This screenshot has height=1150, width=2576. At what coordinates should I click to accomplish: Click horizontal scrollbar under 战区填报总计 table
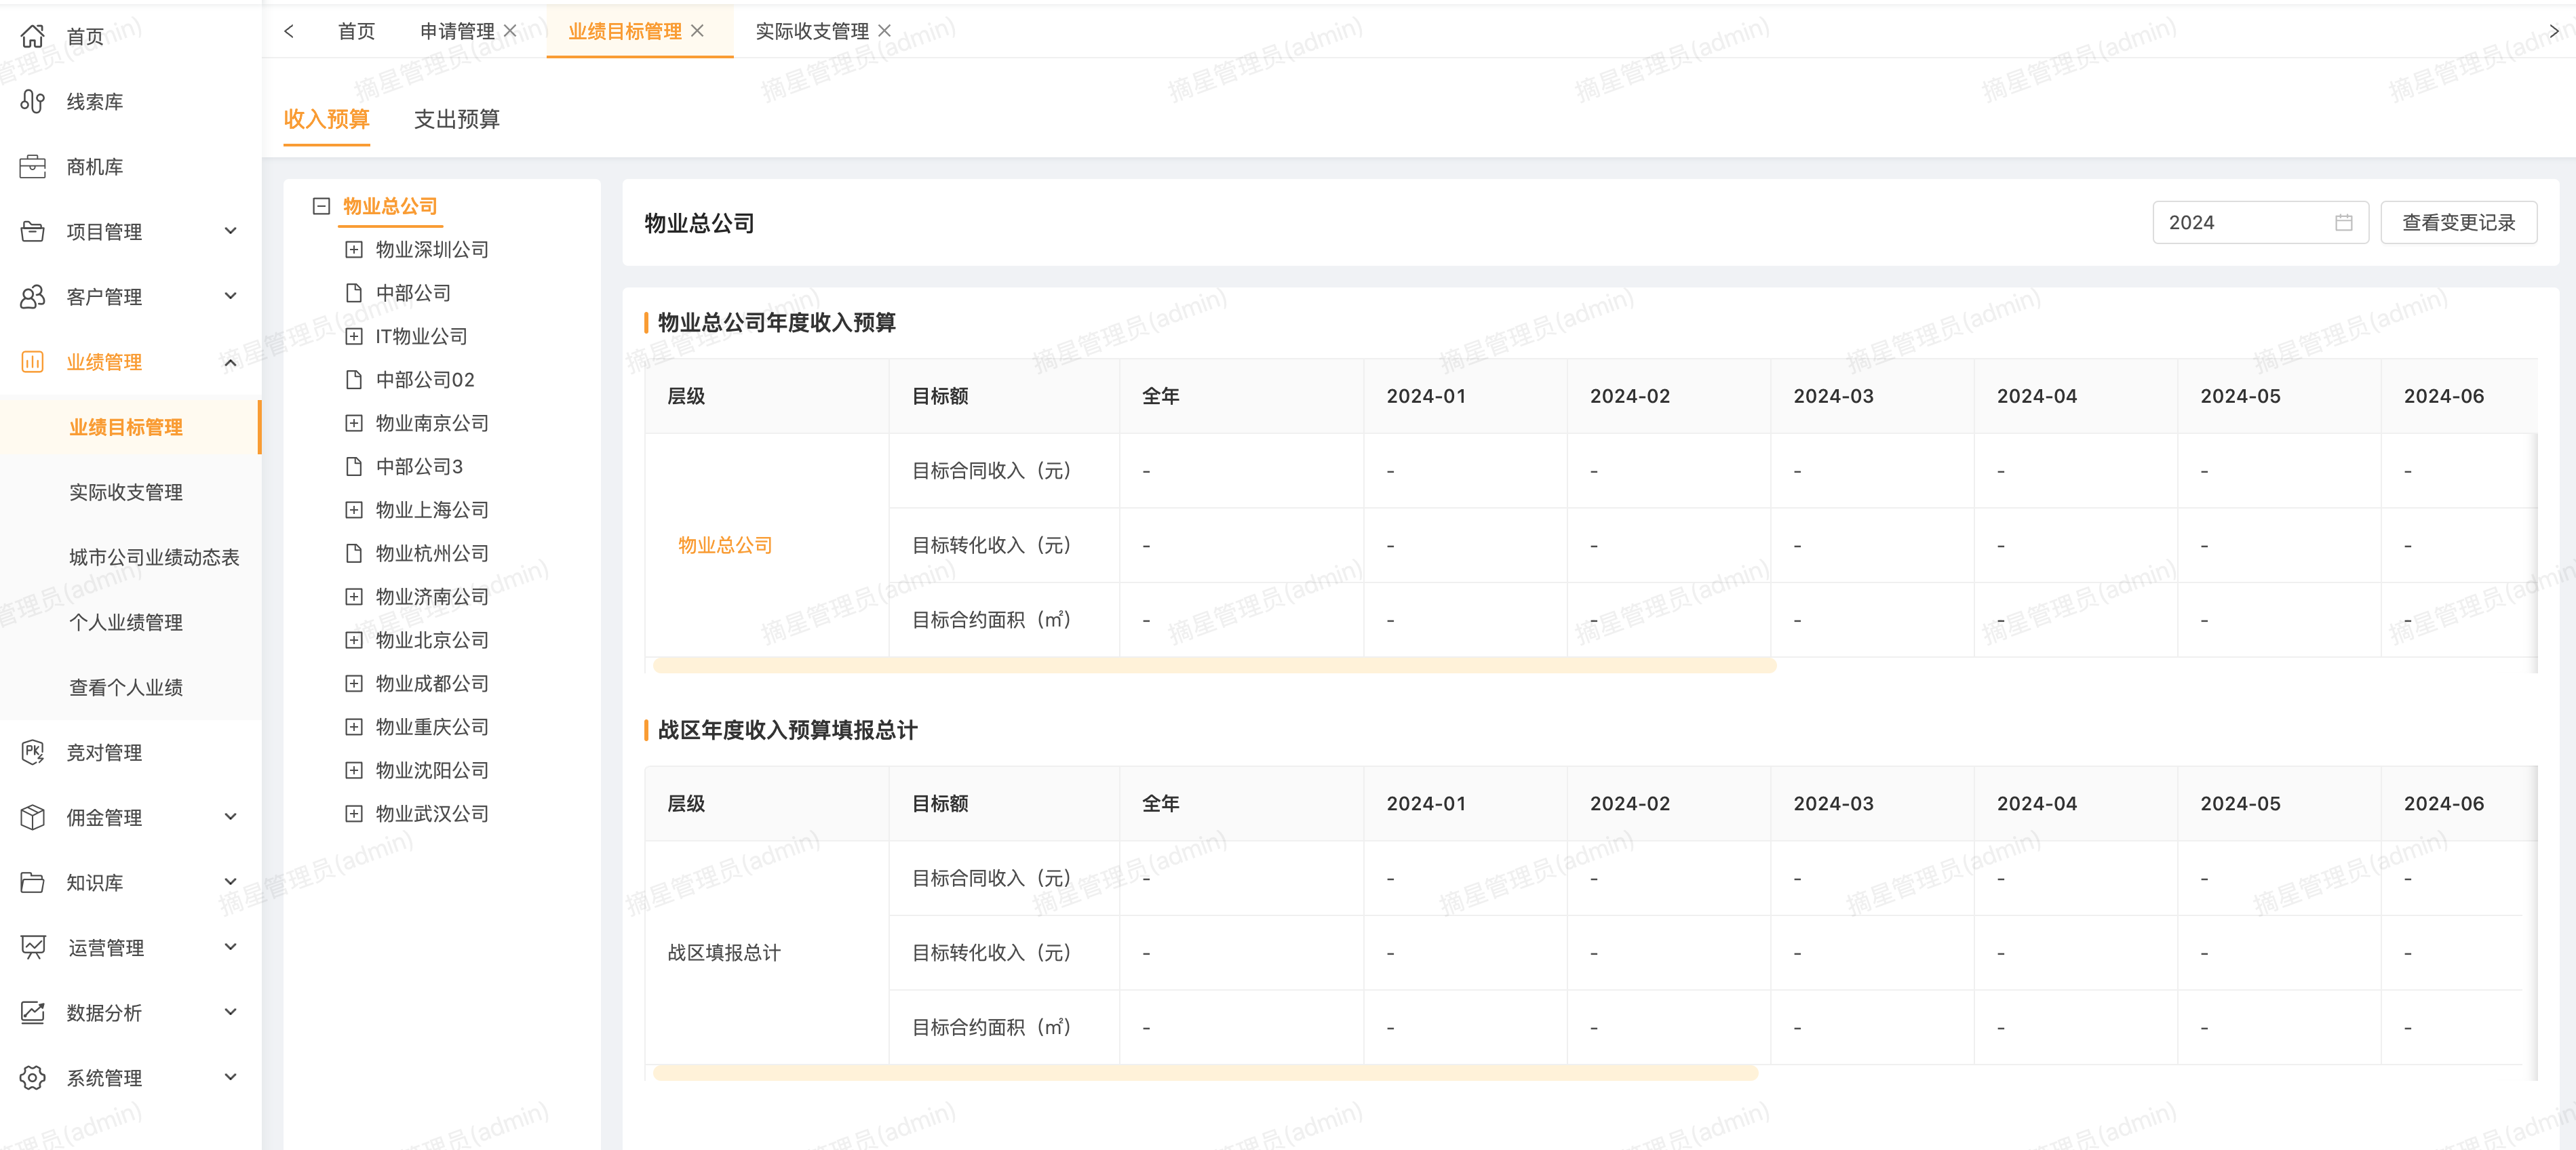click(1205, 1073)
